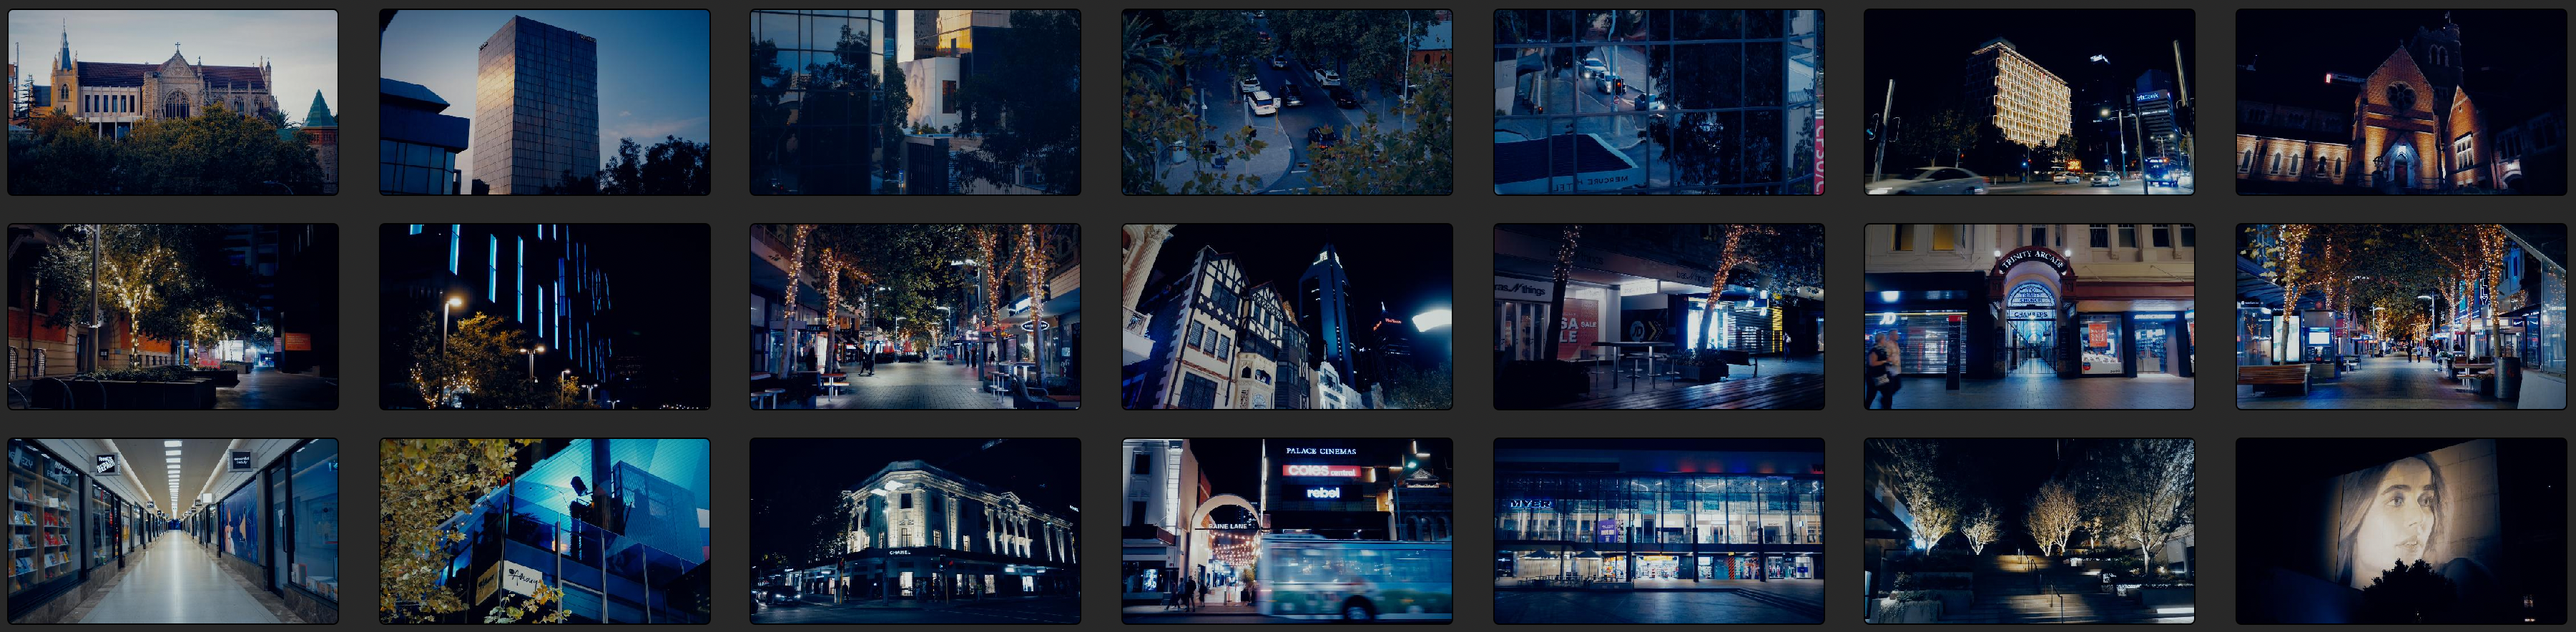
Task: Select the bright arcade corridor thumbnail
Action: coord(173,531)
